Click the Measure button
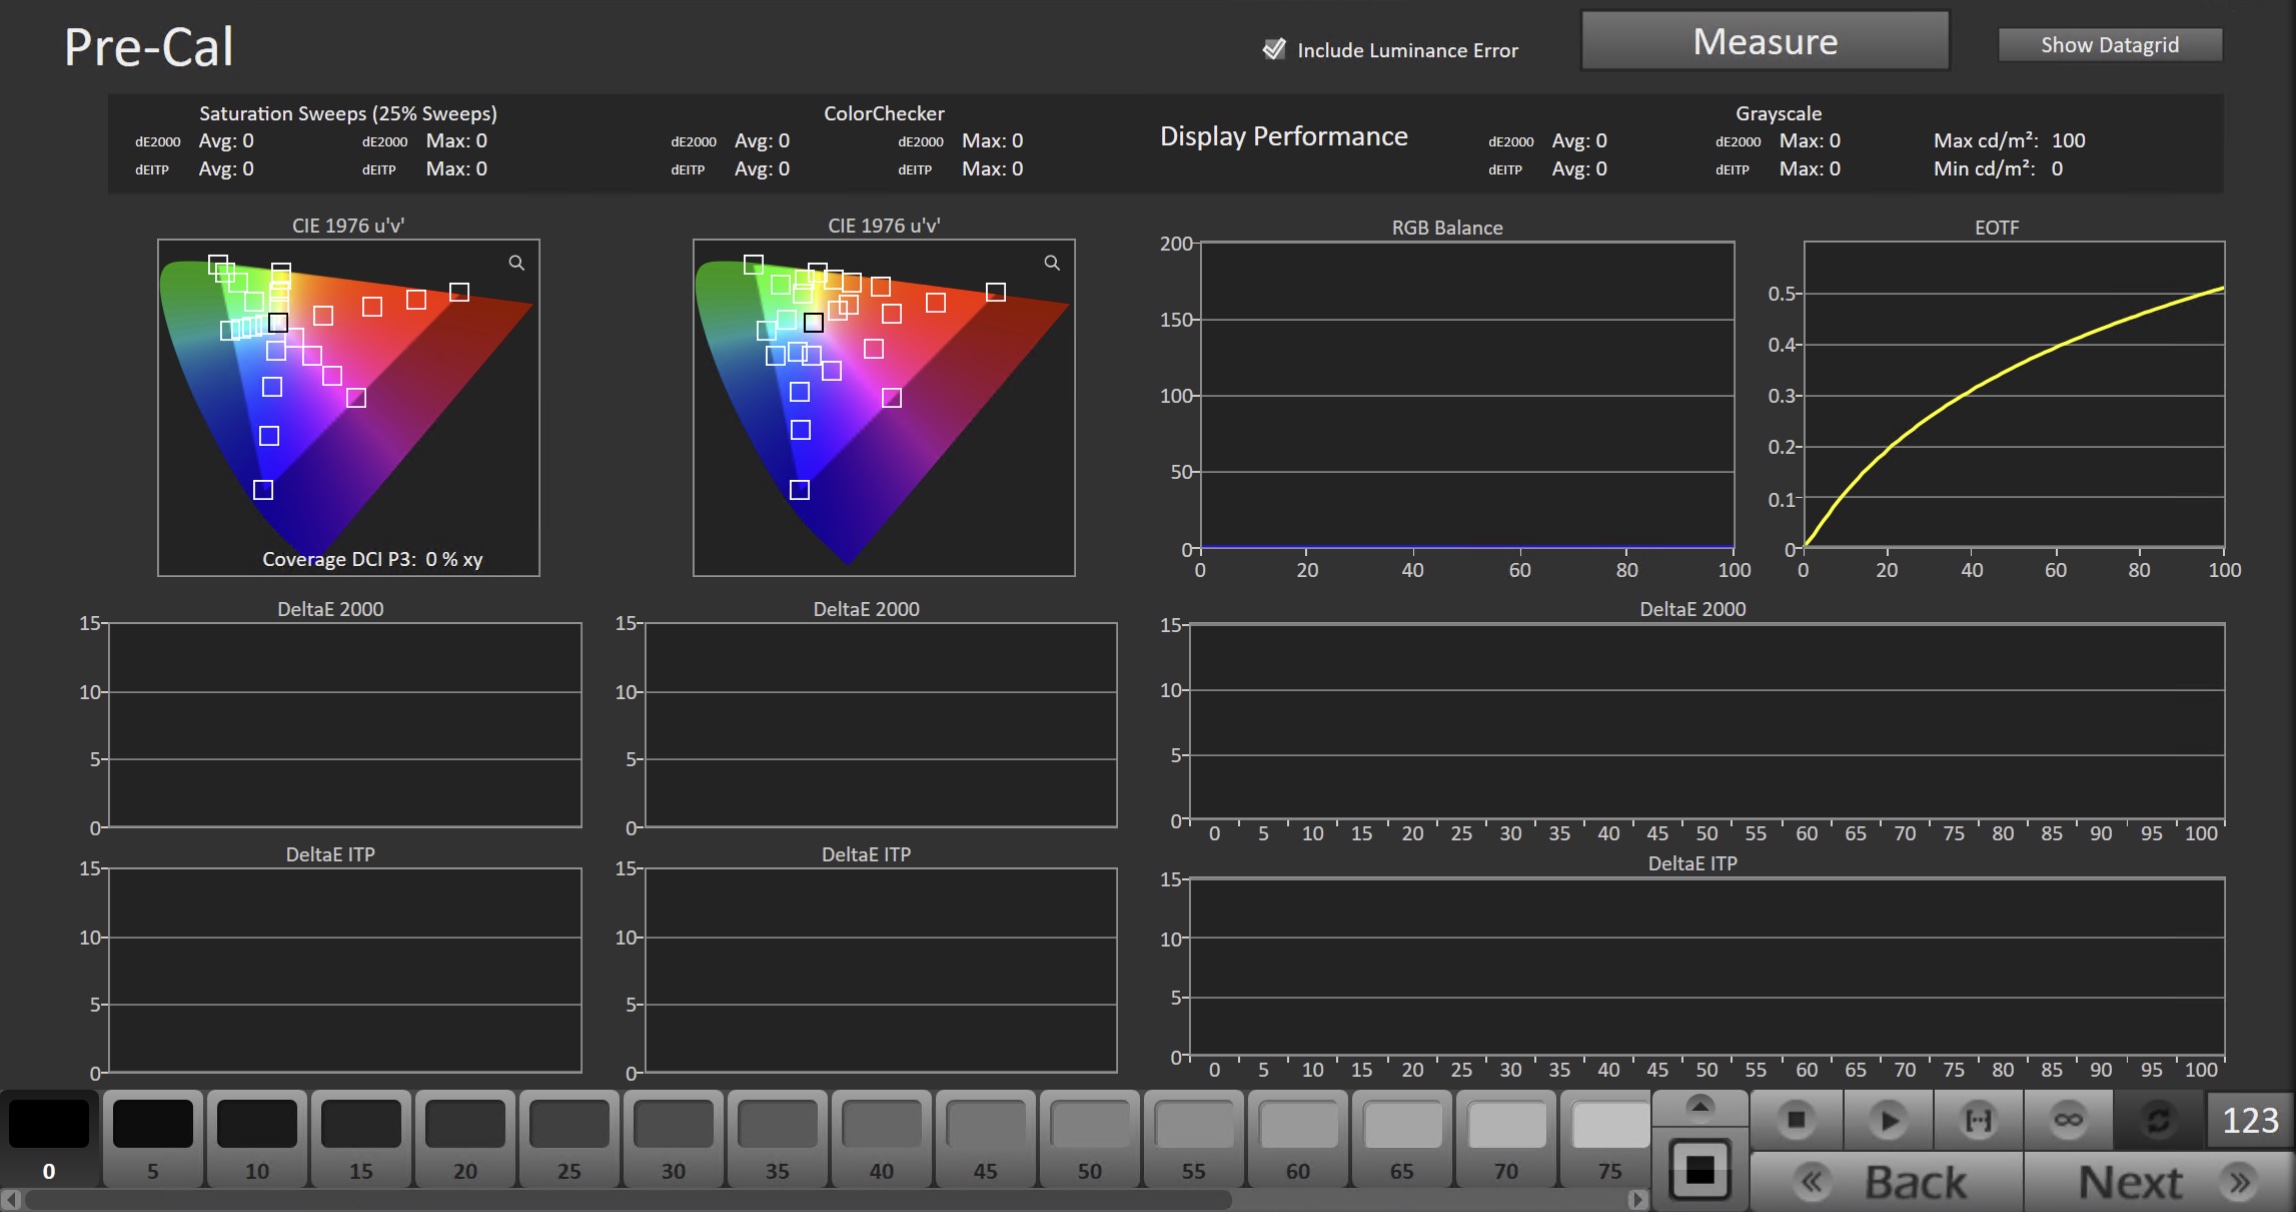Screen dimensions: 2296x1212 1764,42
